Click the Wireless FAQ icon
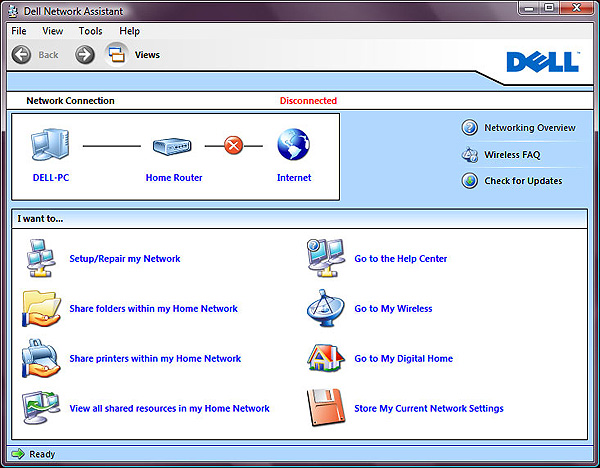Screen dimensions: 600x468 click(470, 155)
